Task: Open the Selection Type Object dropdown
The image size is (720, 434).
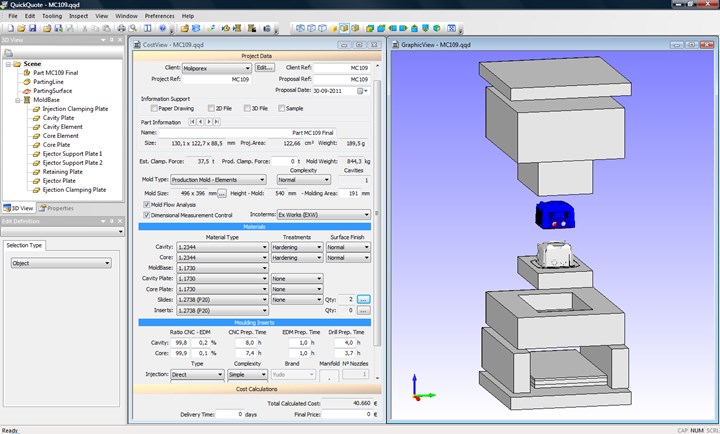Action: coord(61,263)
